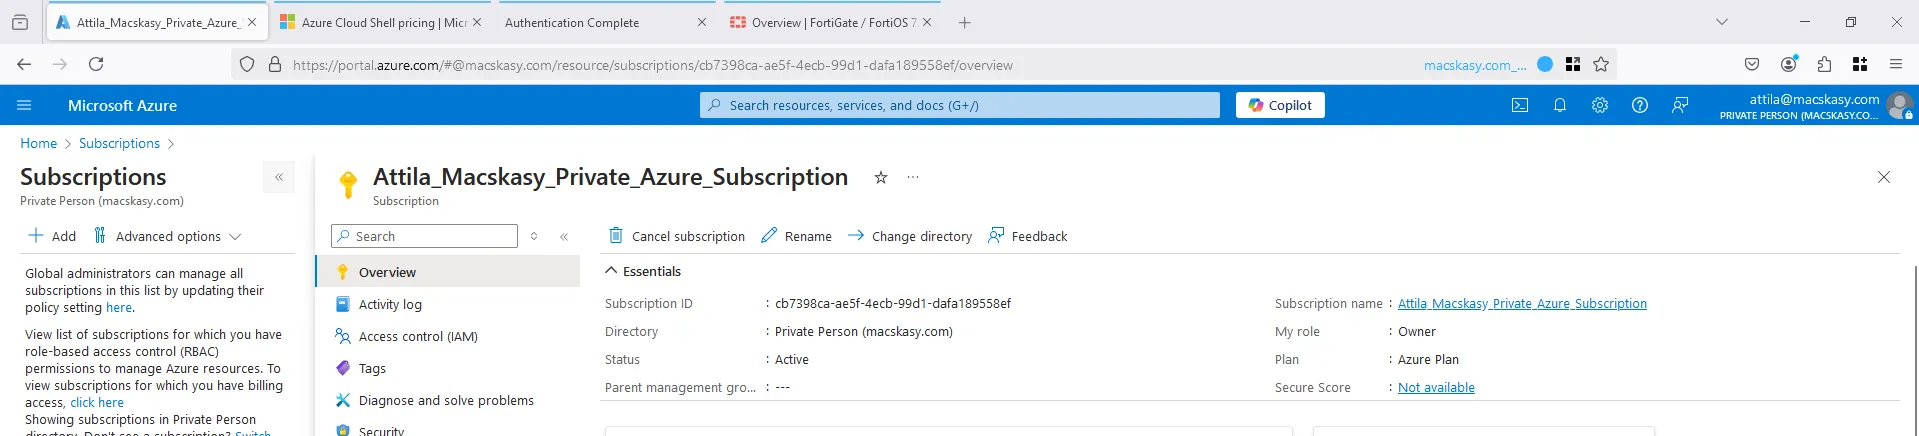Click Cancel subscription

tap(677, 236)
